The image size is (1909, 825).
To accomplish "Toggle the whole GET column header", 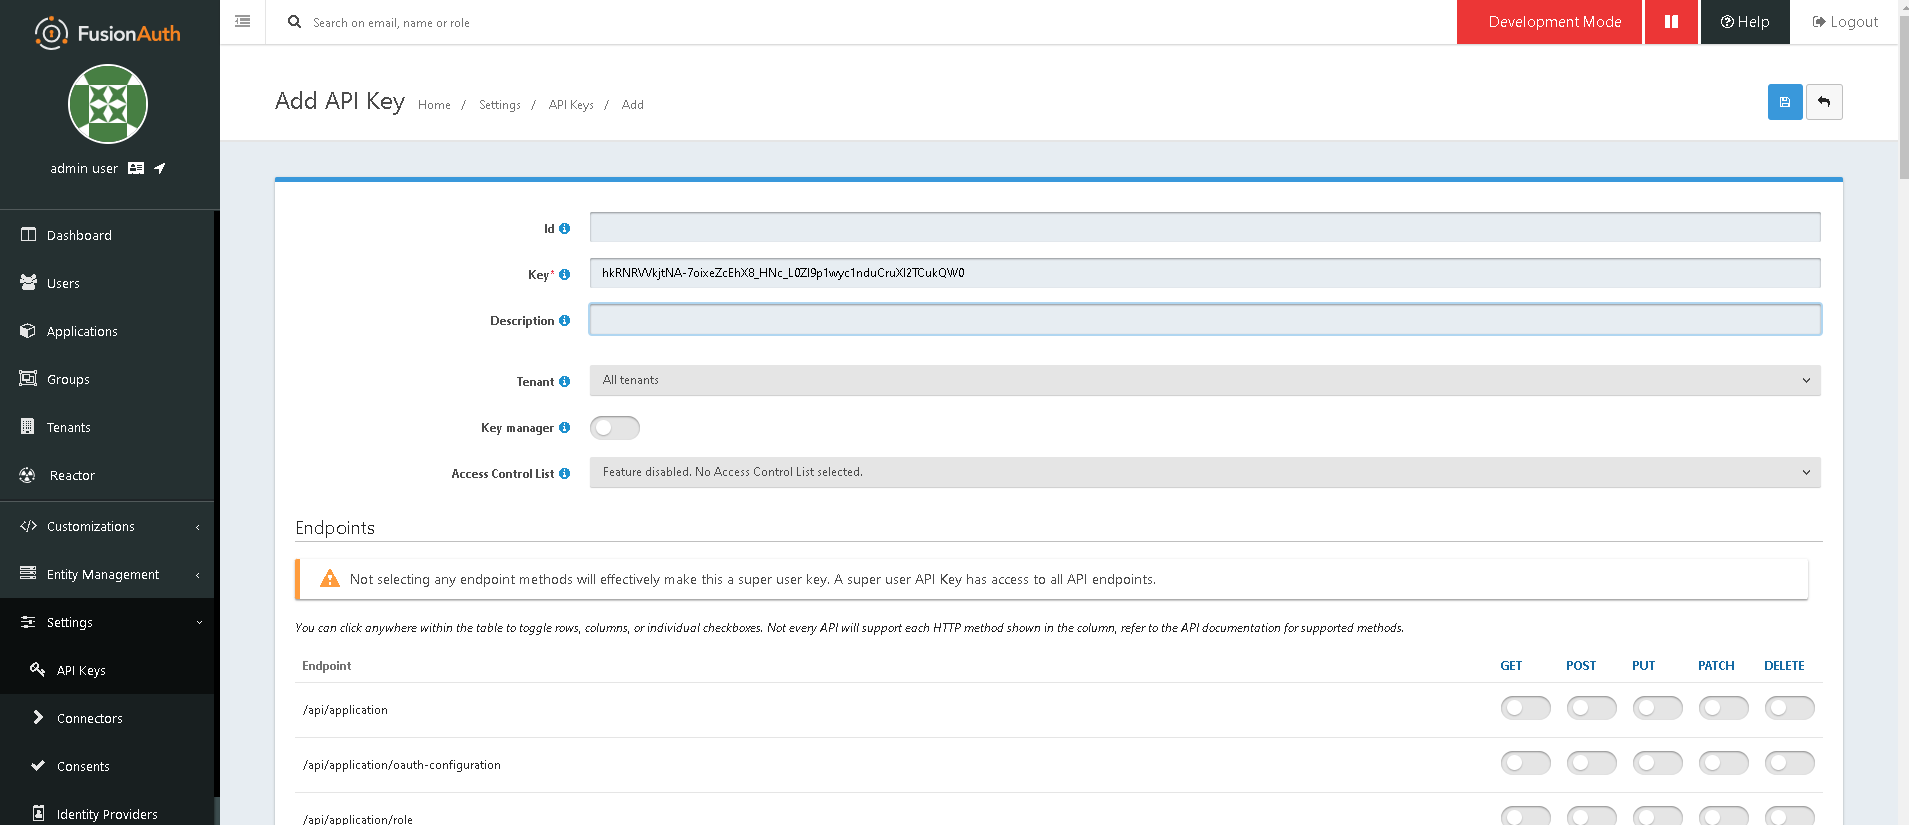I will [1511, 666].
